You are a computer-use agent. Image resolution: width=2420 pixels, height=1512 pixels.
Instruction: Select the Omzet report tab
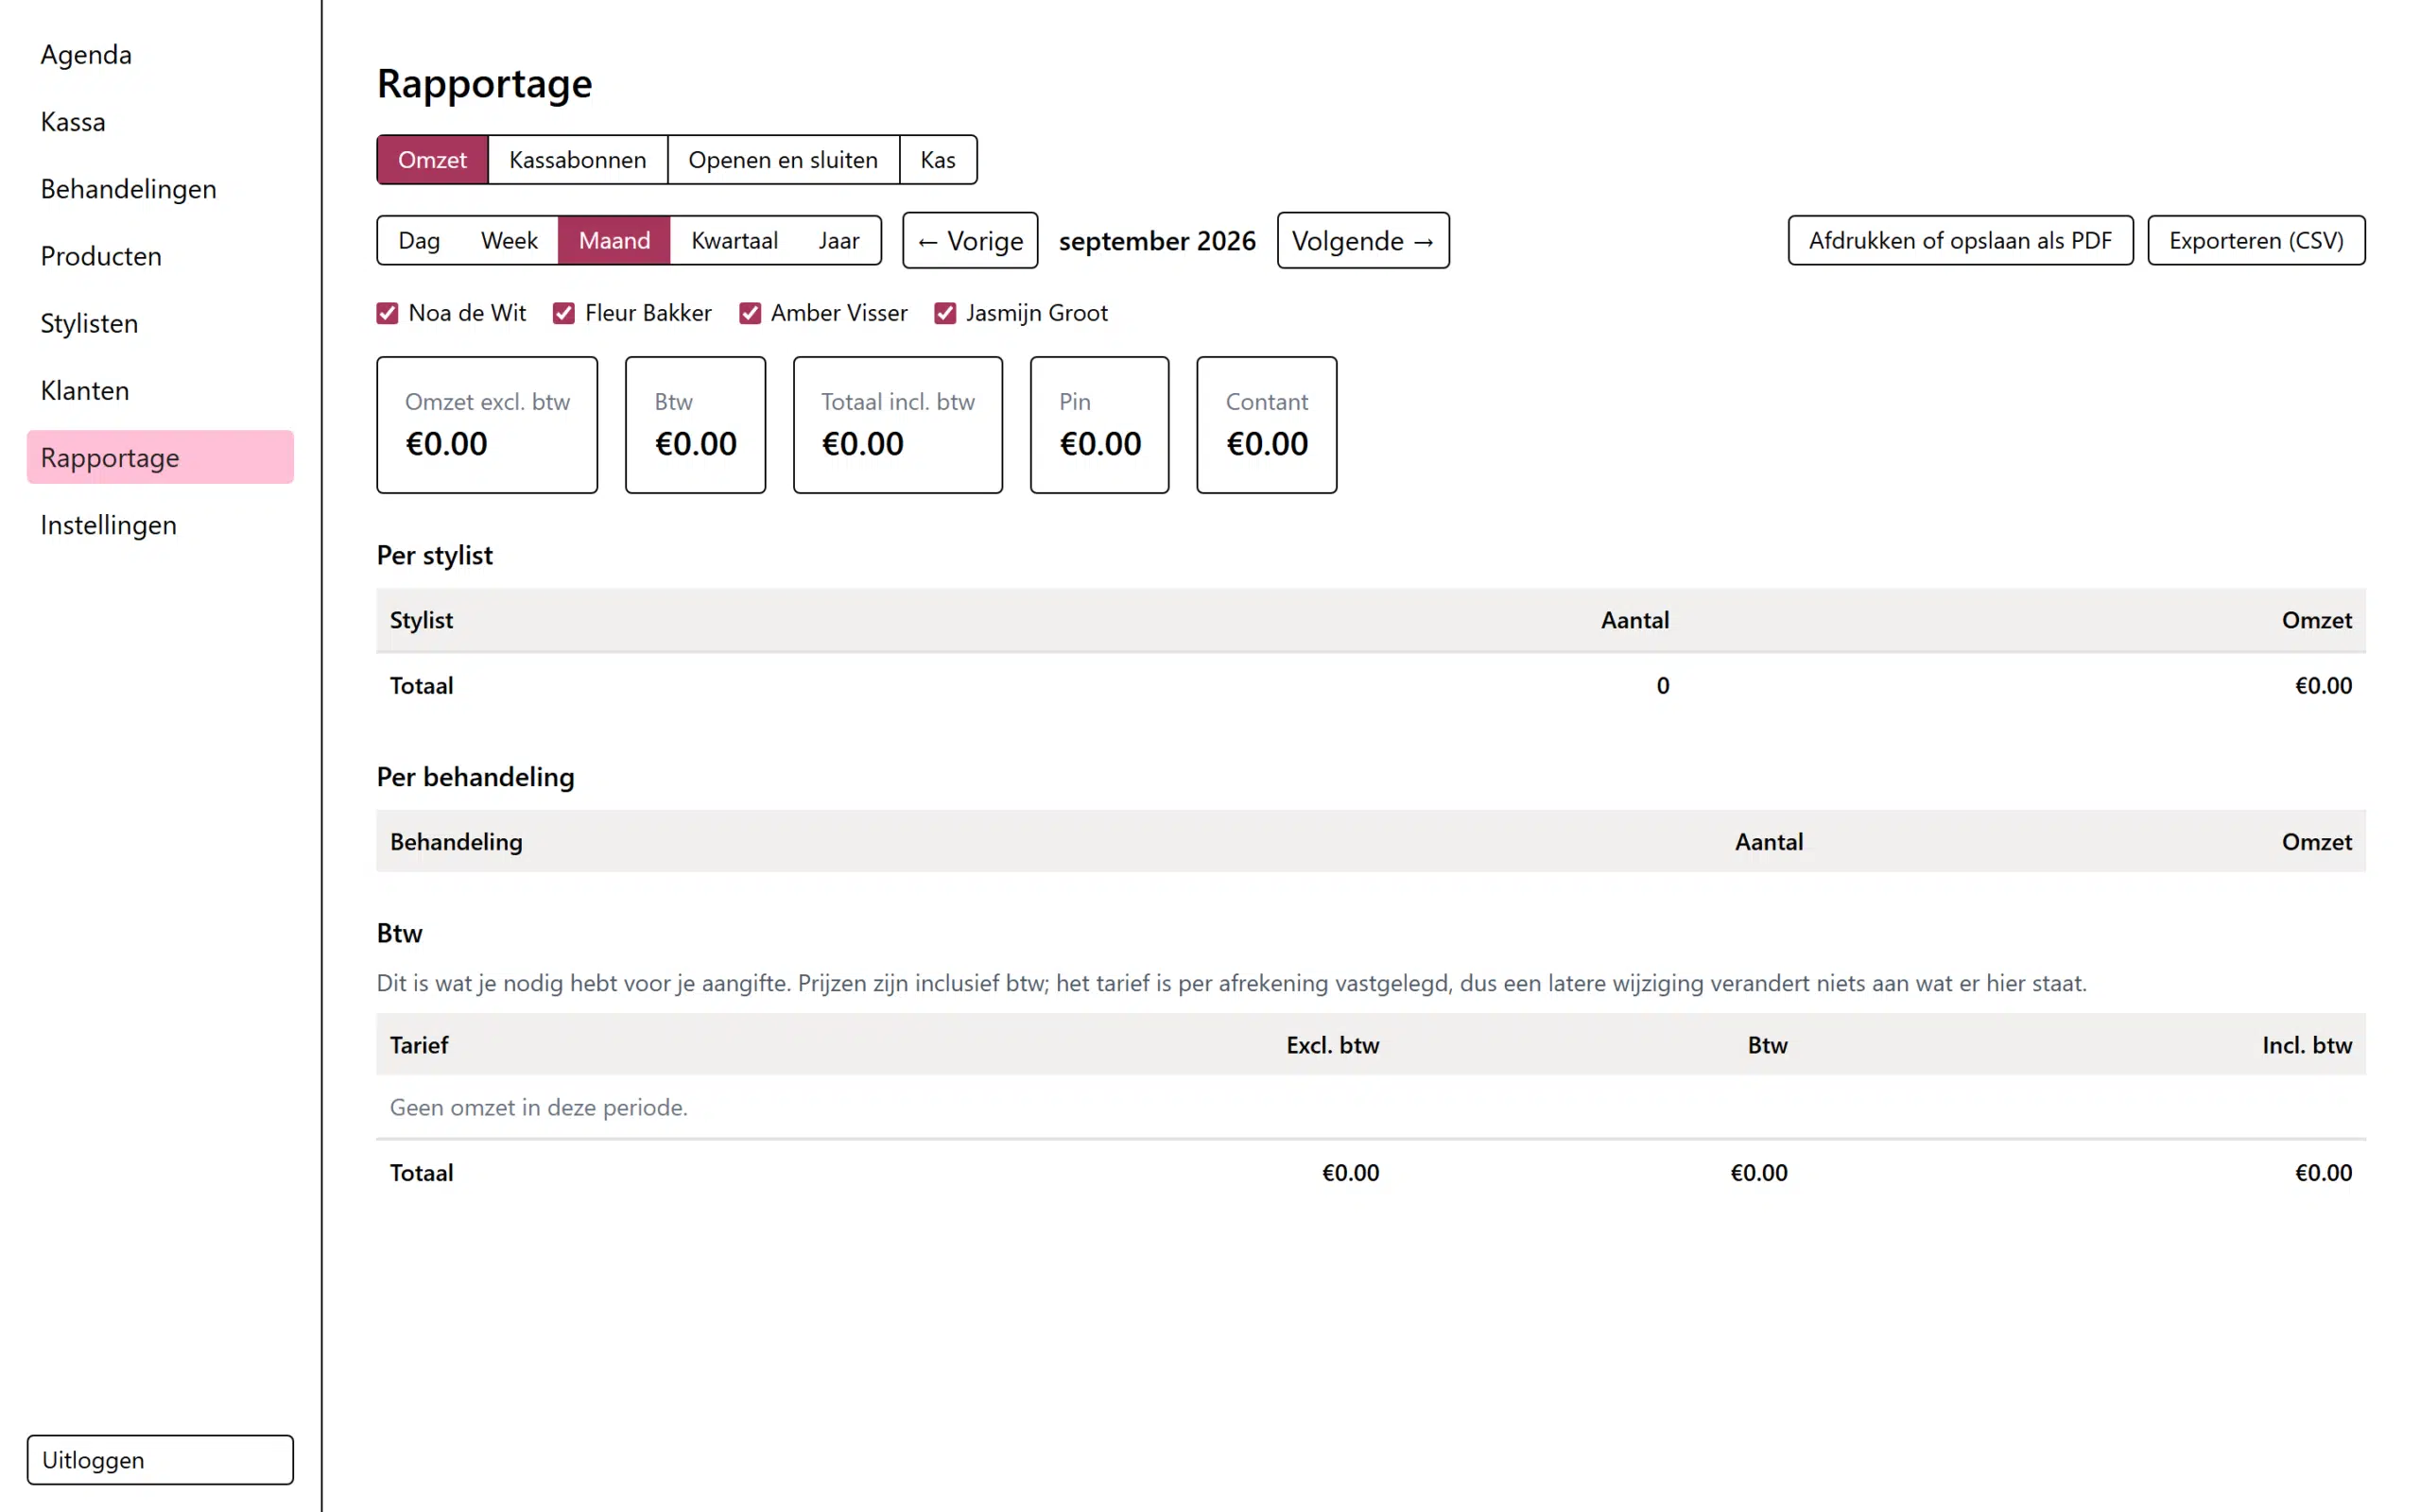click(x=432, y=160)
